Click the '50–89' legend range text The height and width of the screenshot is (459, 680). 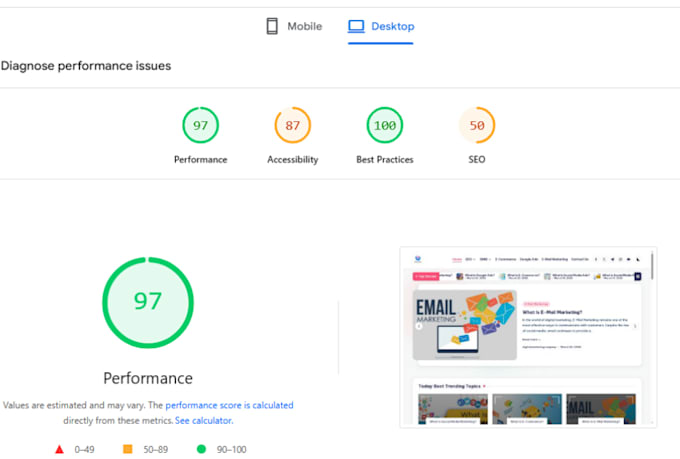point(156,449)
